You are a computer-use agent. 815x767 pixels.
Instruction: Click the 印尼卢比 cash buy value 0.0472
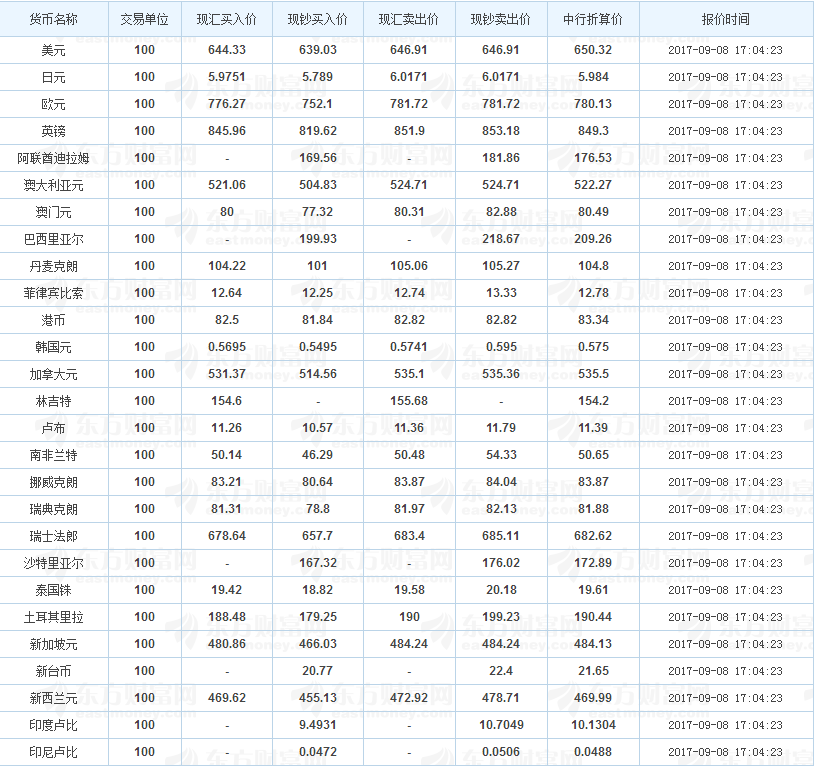[318, 752]
